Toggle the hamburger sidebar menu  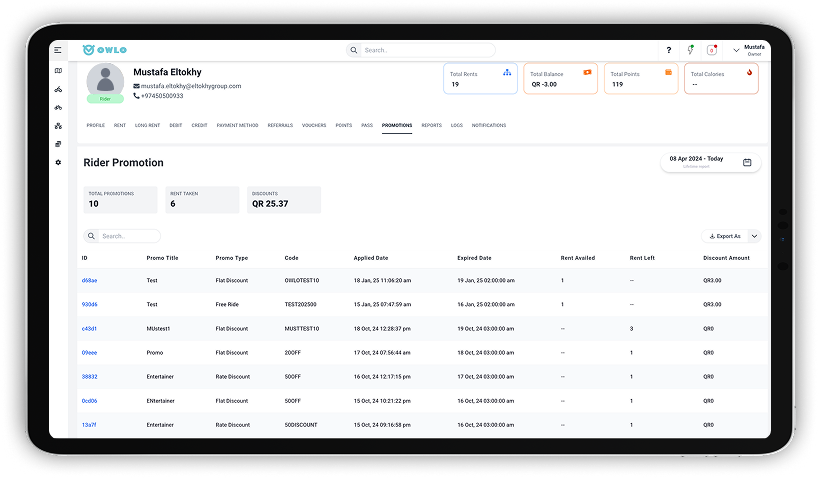point(58,50)
